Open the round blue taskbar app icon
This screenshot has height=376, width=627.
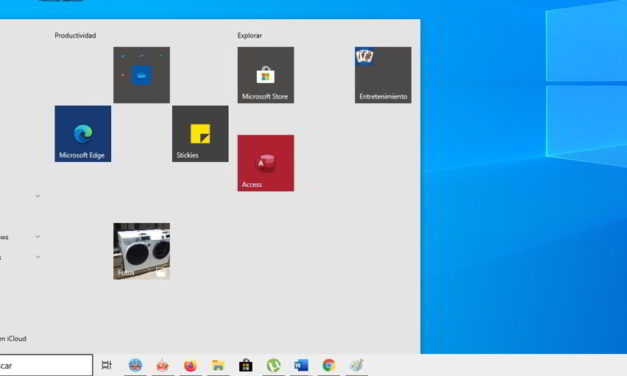(x=135, y=365)
